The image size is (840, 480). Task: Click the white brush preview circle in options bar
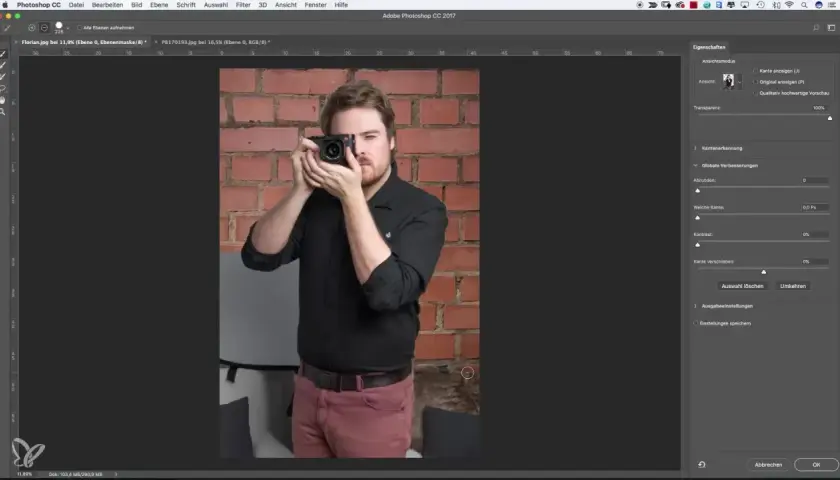pyautogui.click(x=59, y=25)
